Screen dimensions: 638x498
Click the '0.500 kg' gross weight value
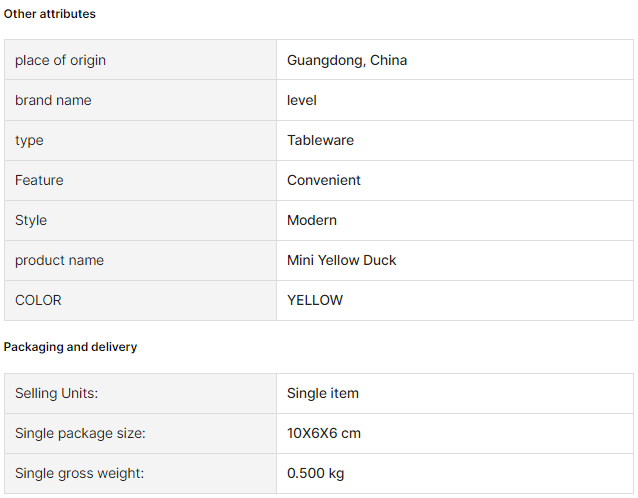click(315, 473)
